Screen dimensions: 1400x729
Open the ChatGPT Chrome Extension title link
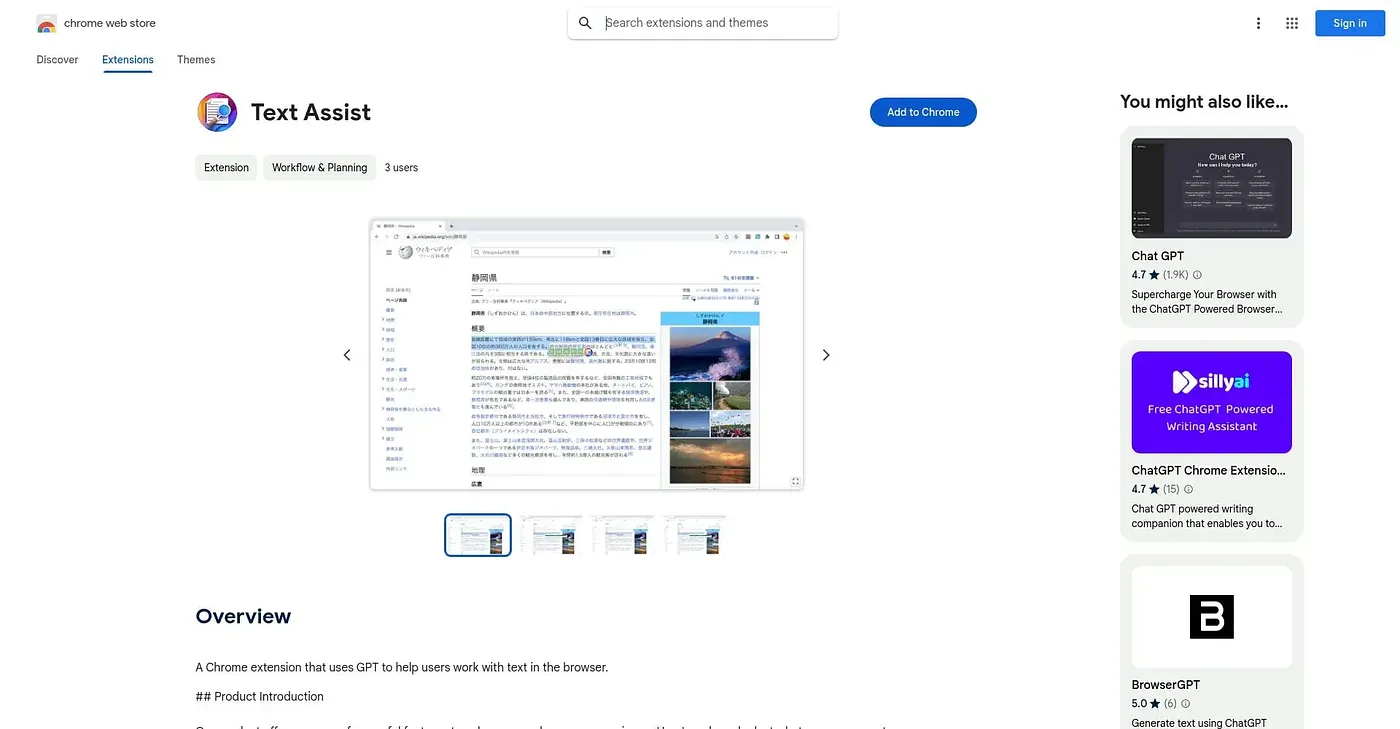pyautogui.click(x=1209, y=470)
